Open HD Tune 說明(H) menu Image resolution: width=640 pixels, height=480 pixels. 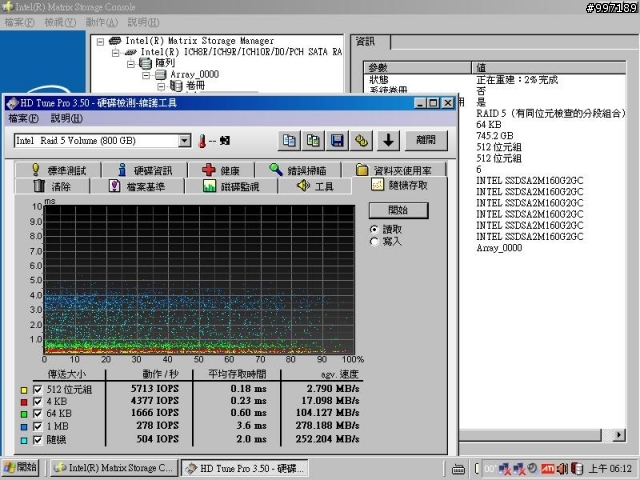66,118
